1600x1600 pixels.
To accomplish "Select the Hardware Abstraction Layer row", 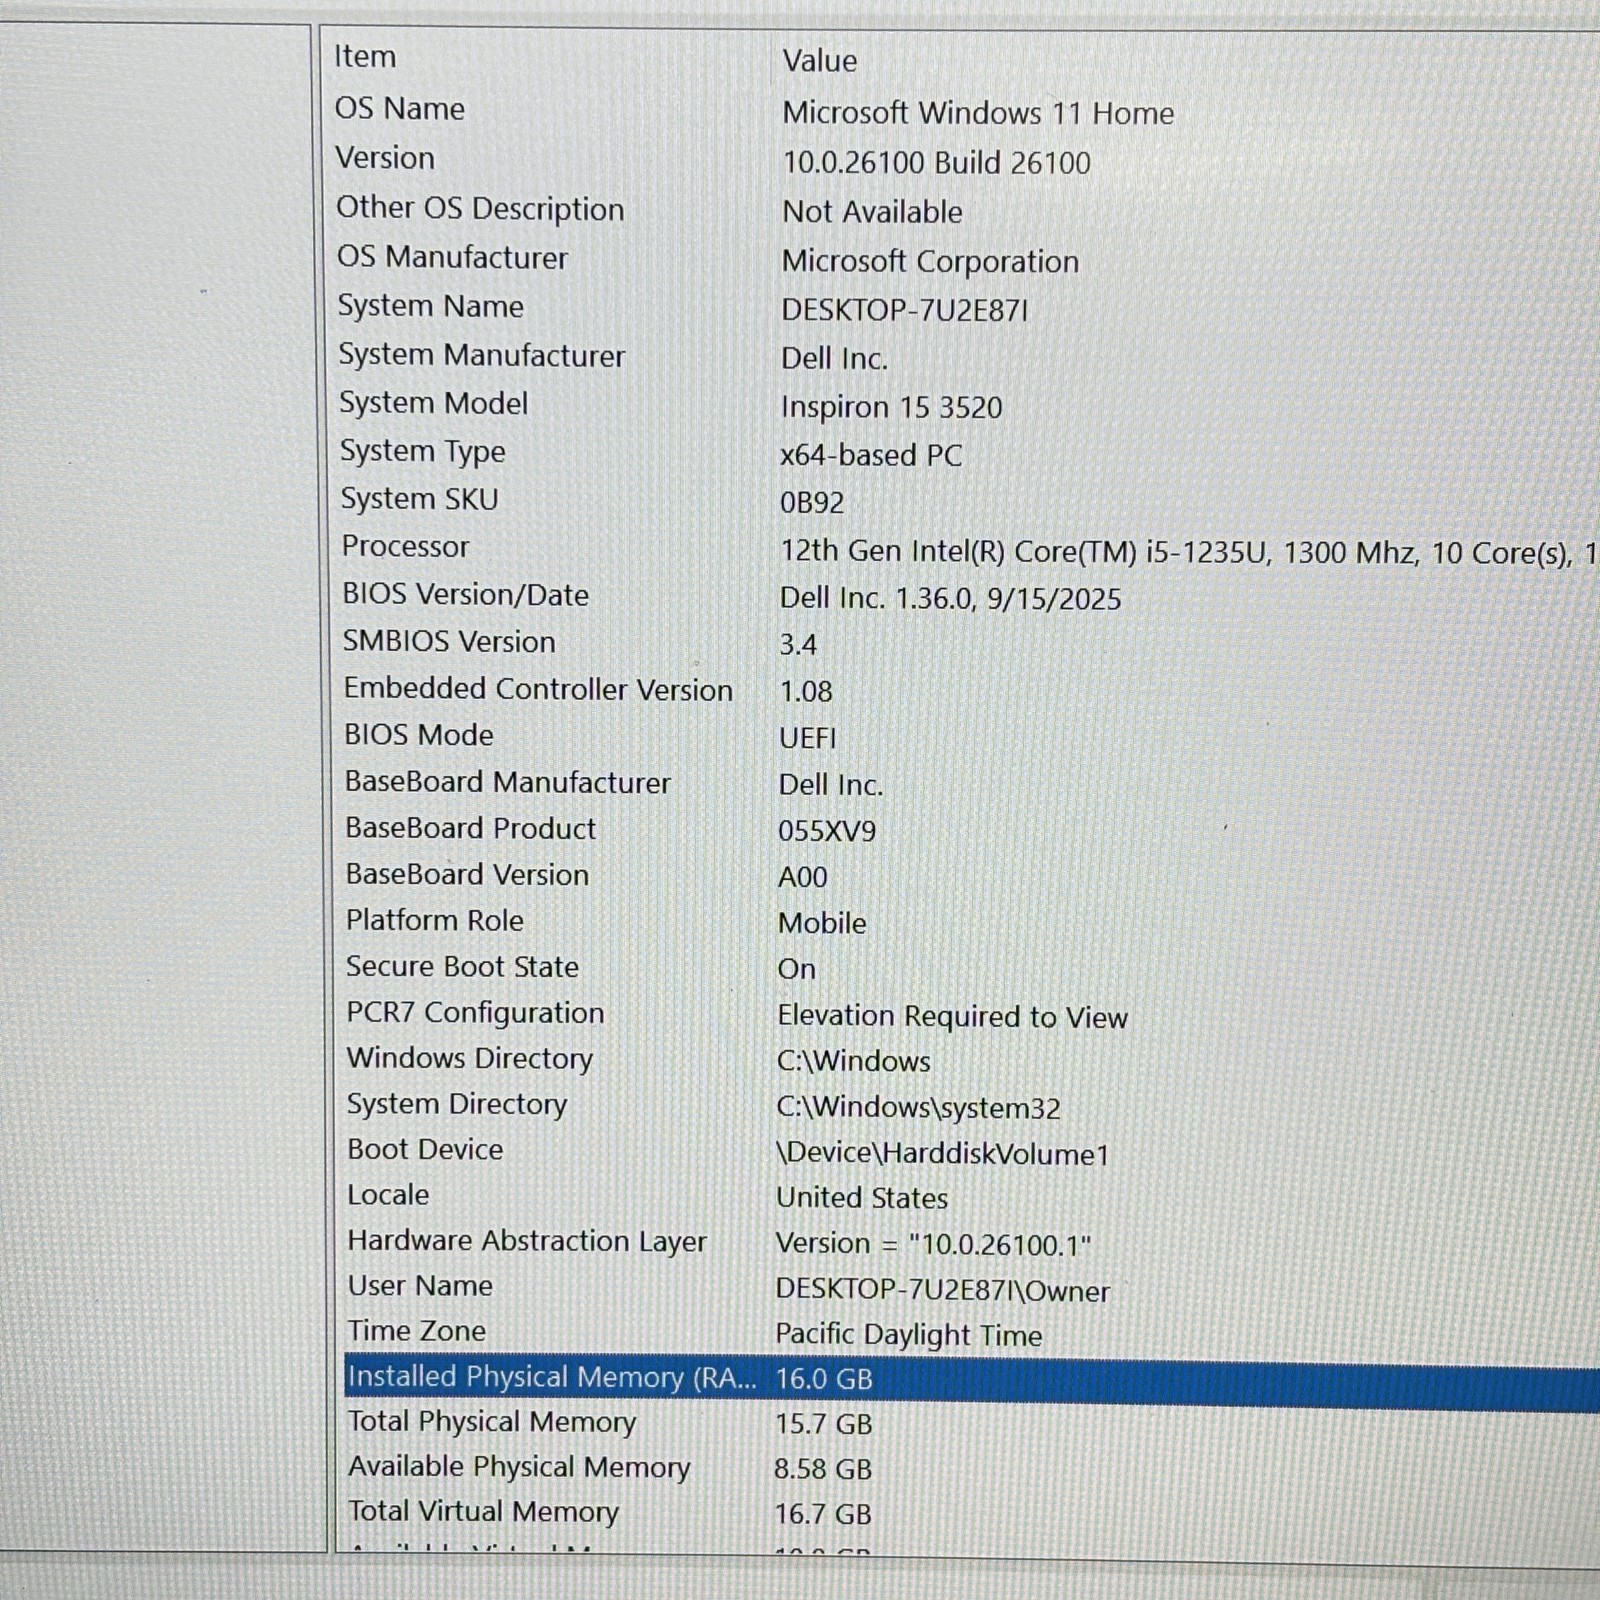I will coord(526,1241).
